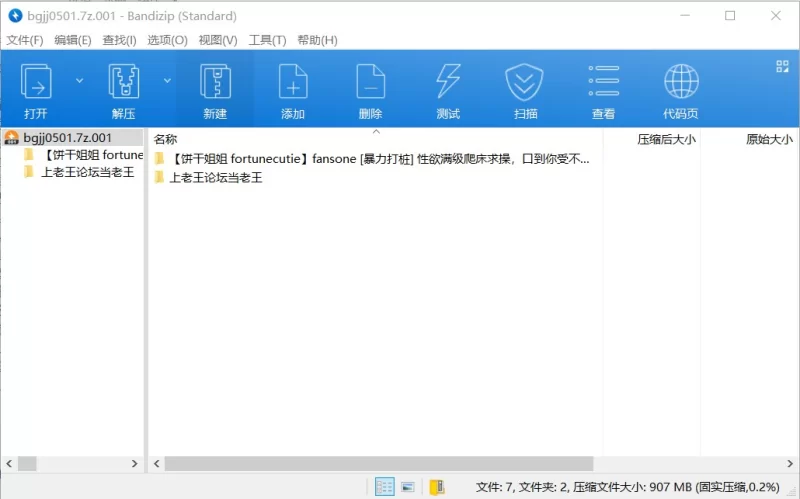Click the file list scroll left arrow
Screen dimensions: 800x499
tap(157, 463)
